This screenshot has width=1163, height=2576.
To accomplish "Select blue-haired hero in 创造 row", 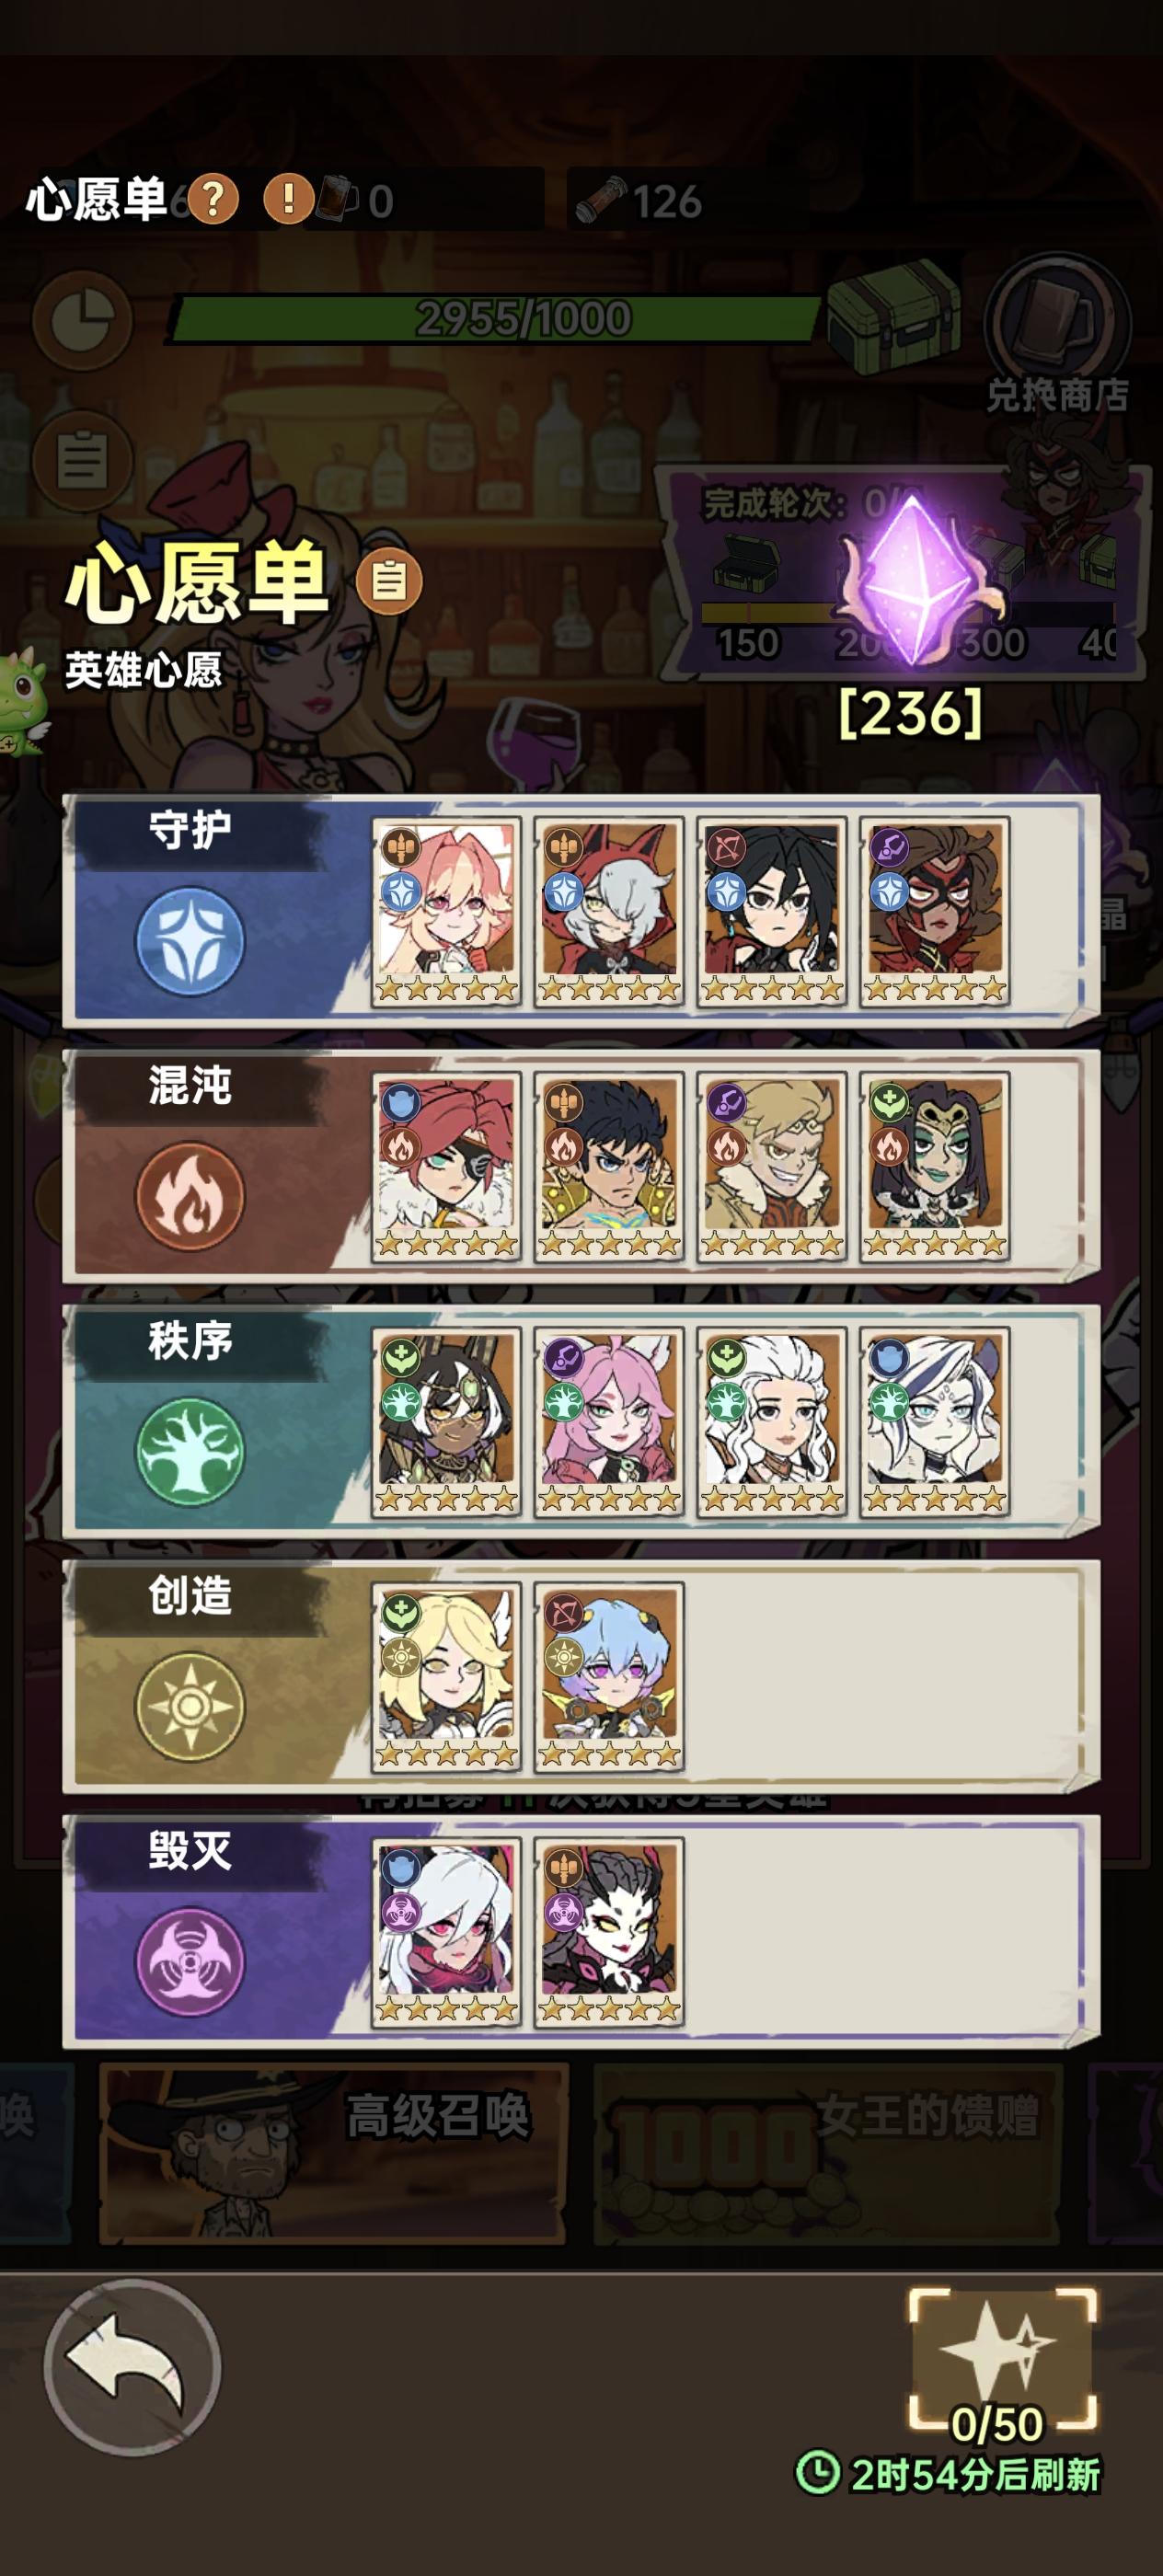I will (609, 1677).
